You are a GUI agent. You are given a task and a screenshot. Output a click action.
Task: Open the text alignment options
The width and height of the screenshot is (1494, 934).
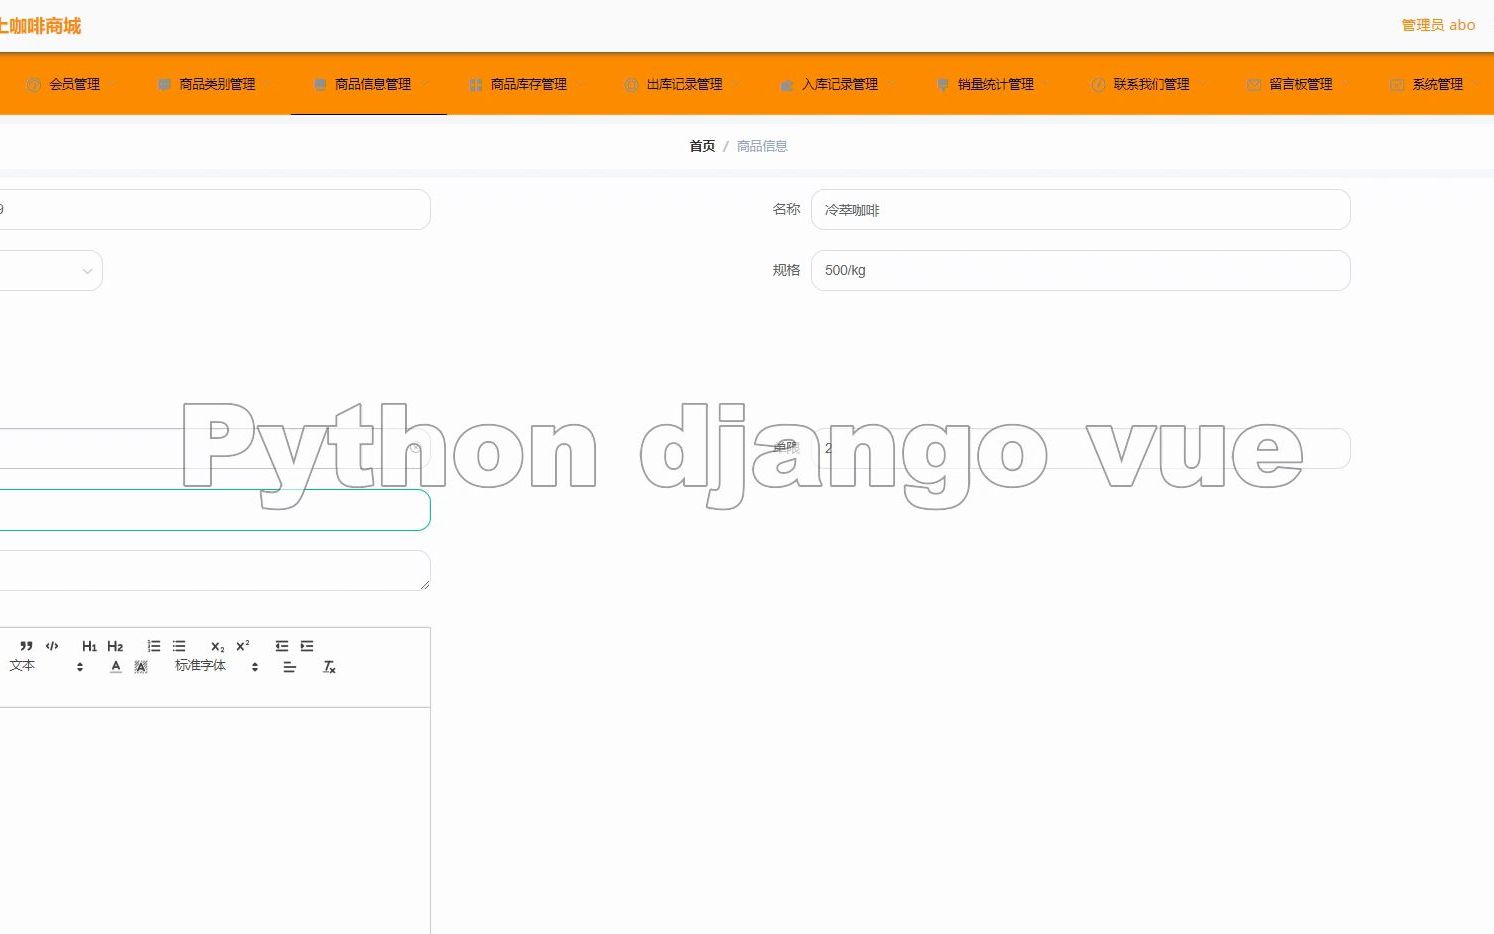pos(289,667)
